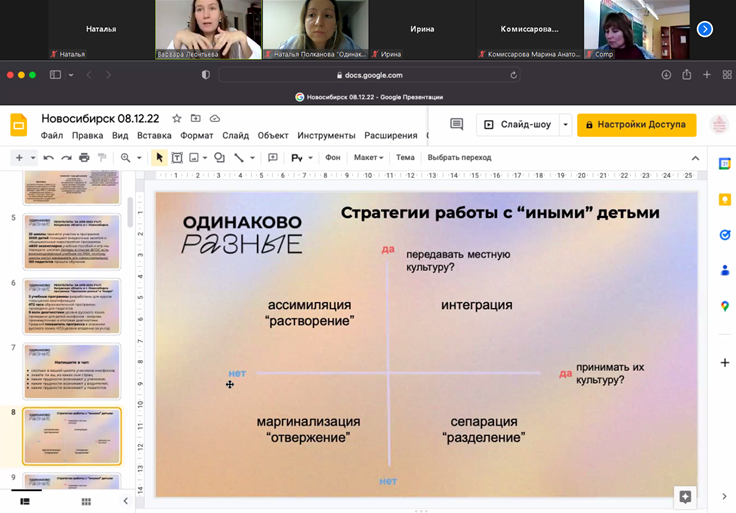Viewport: 736px width, 513px height.
Task: Open the comment history icon
Action: tap(456, 125)
